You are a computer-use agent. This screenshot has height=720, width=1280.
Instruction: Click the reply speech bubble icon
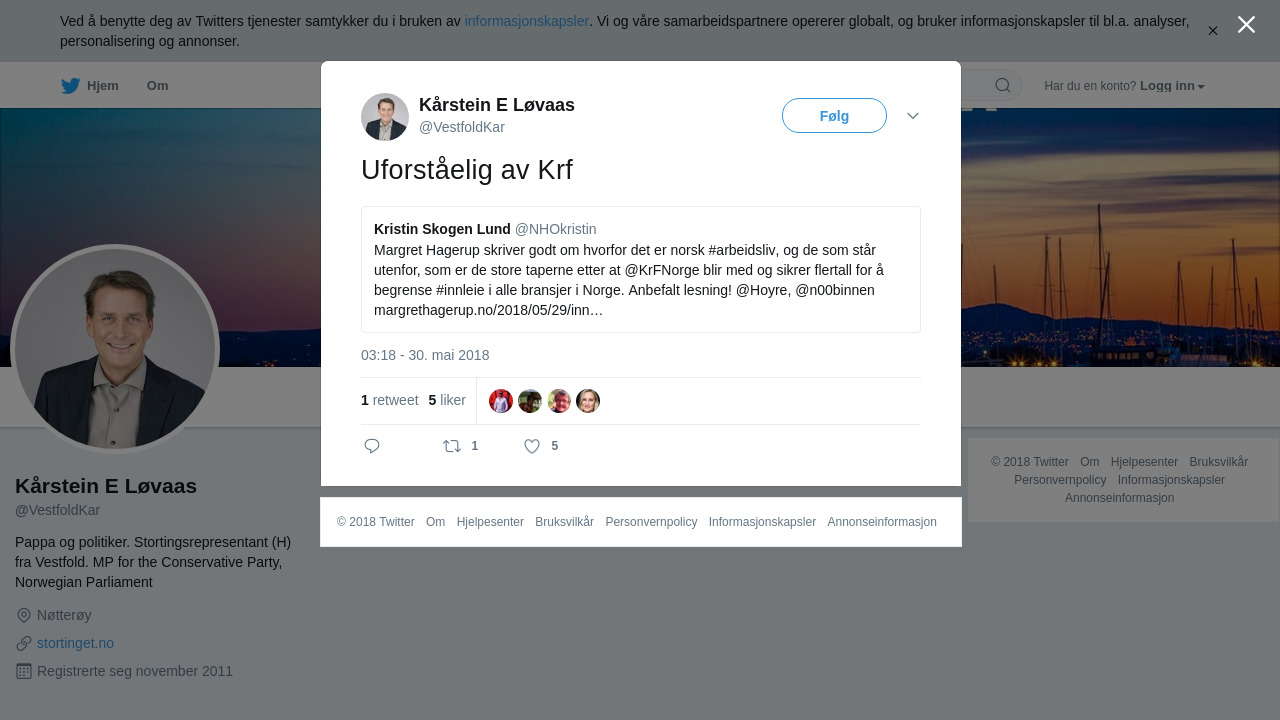[372, 446]
